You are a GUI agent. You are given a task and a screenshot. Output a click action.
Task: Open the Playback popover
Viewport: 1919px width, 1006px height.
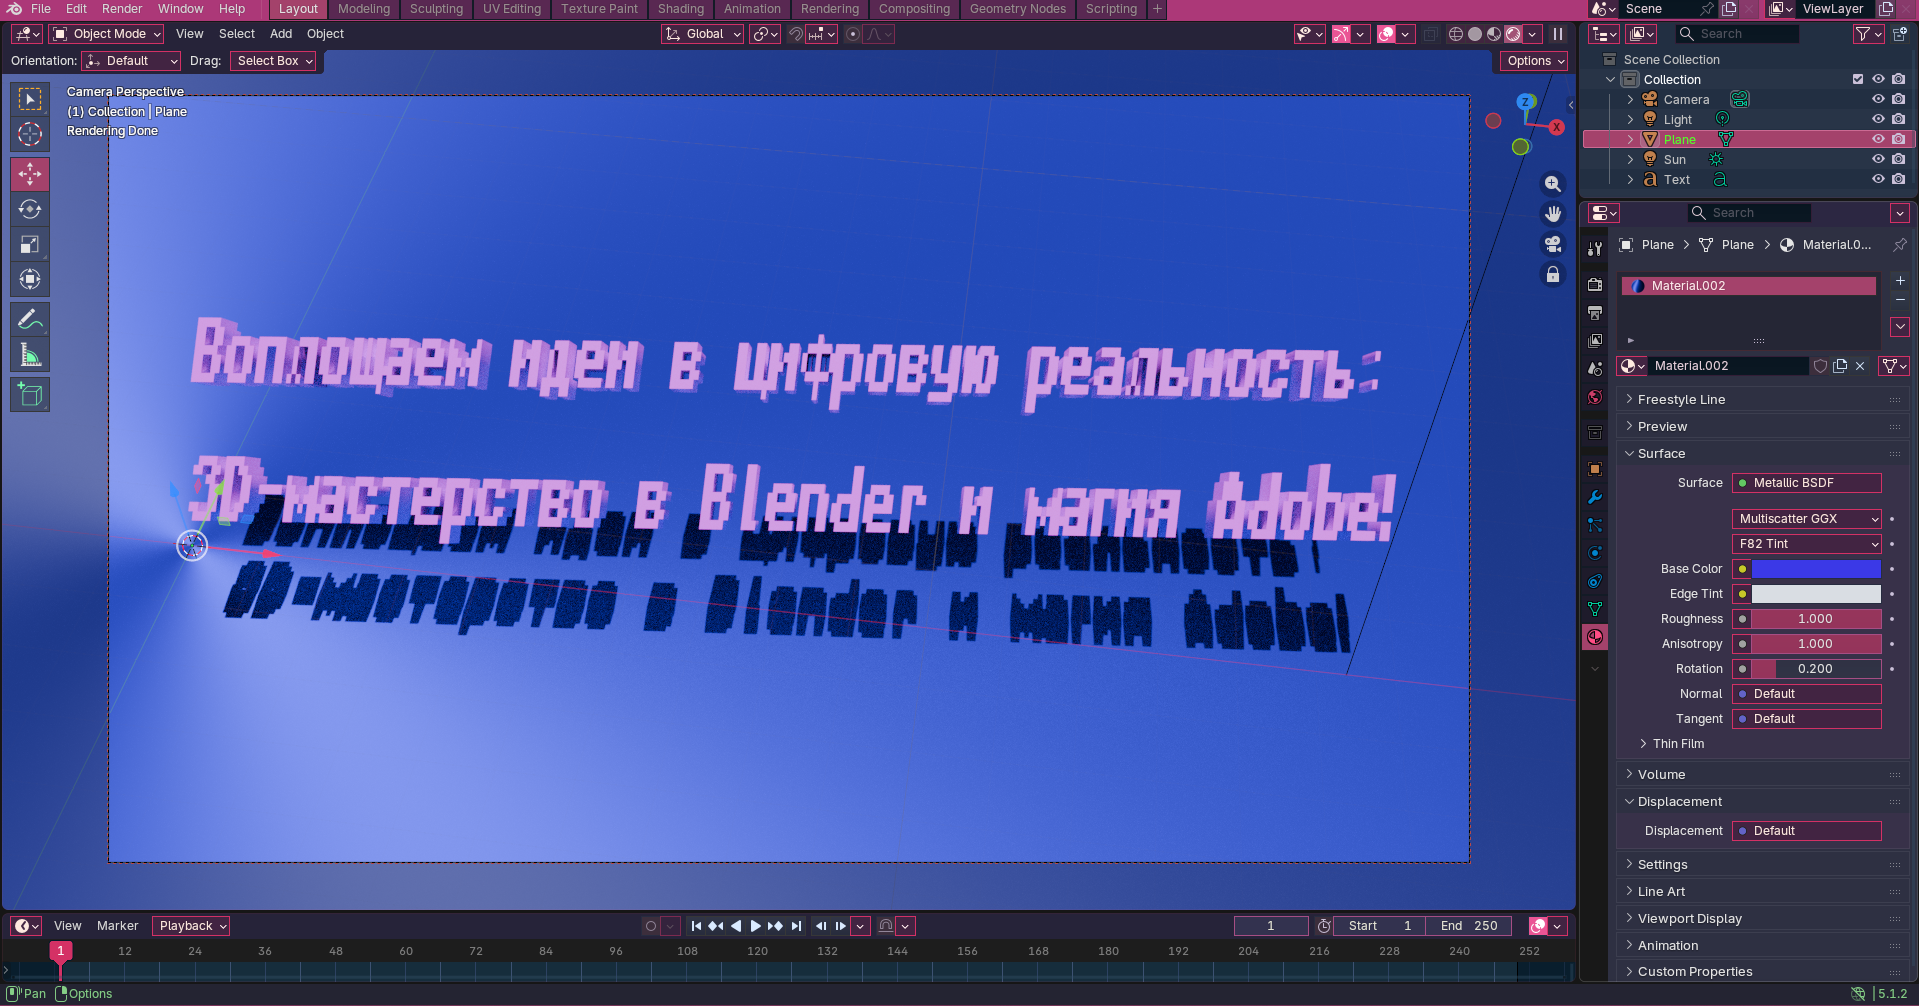pos(191,926)
